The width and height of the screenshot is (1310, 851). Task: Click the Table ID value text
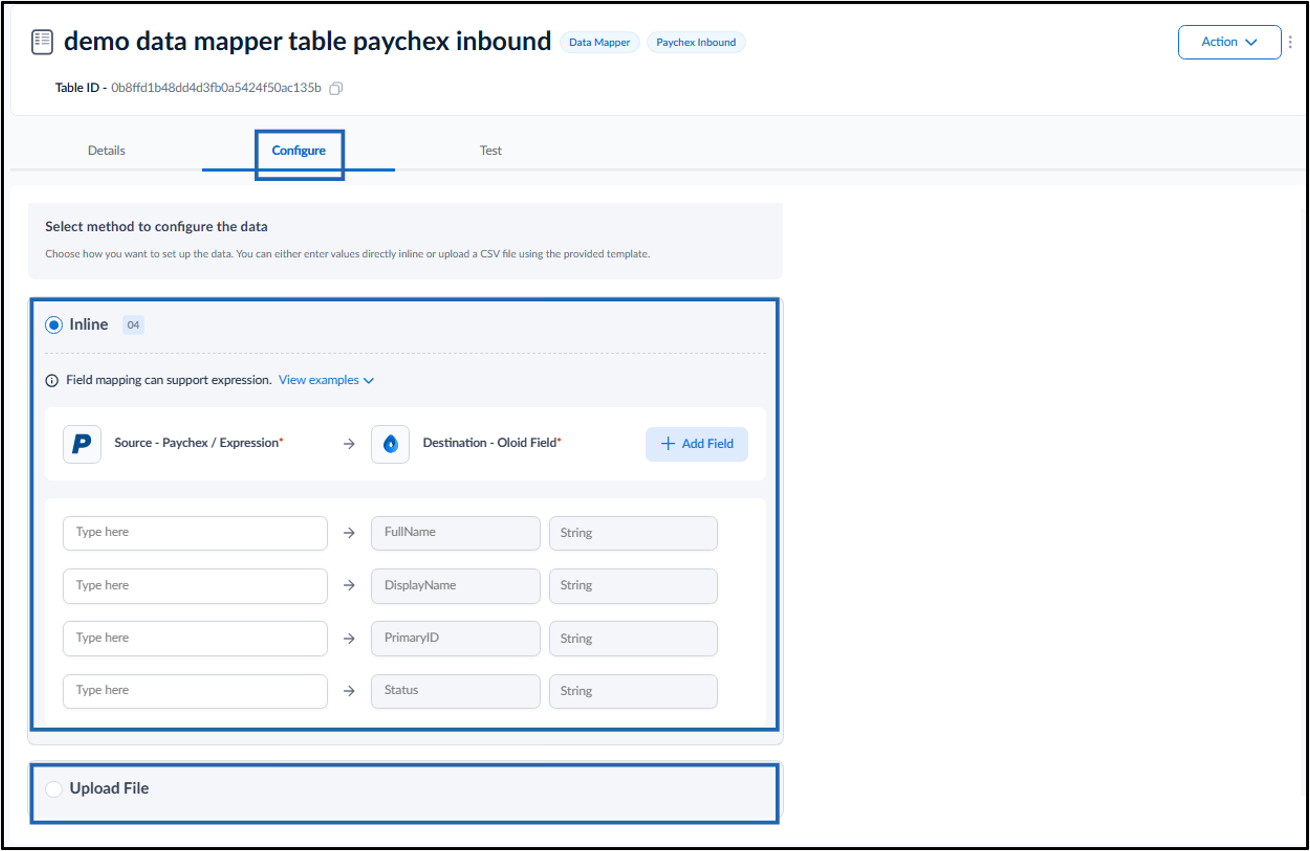(216, 88)
